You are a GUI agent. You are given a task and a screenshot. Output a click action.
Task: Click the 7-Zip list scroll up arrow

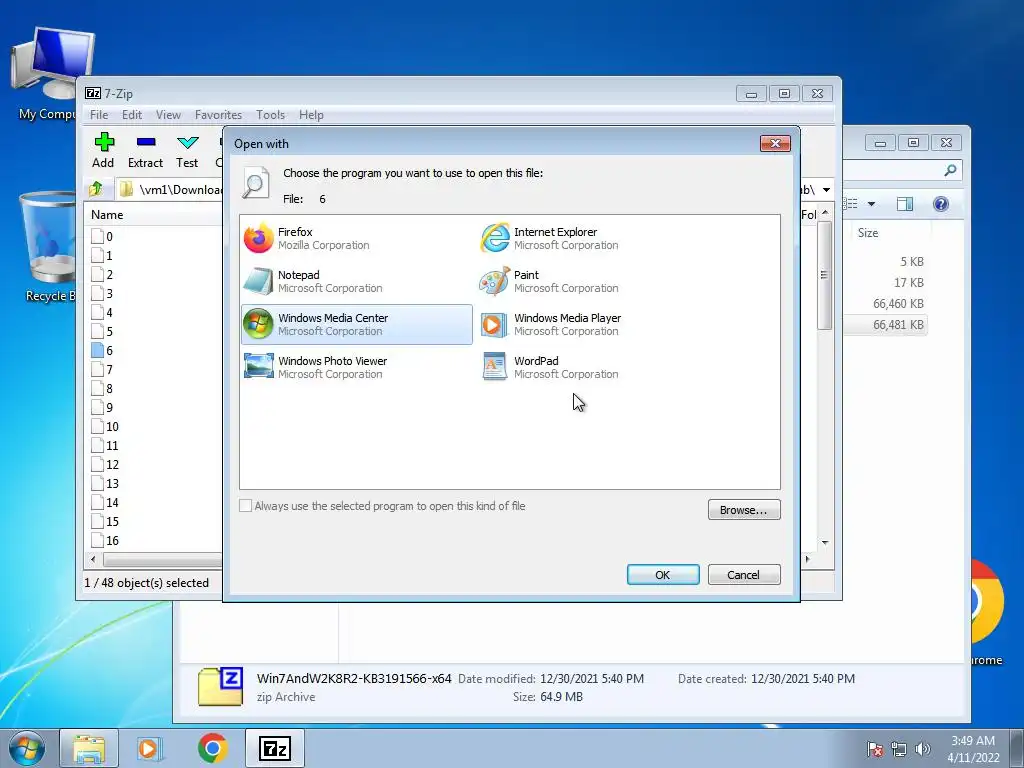825,214
